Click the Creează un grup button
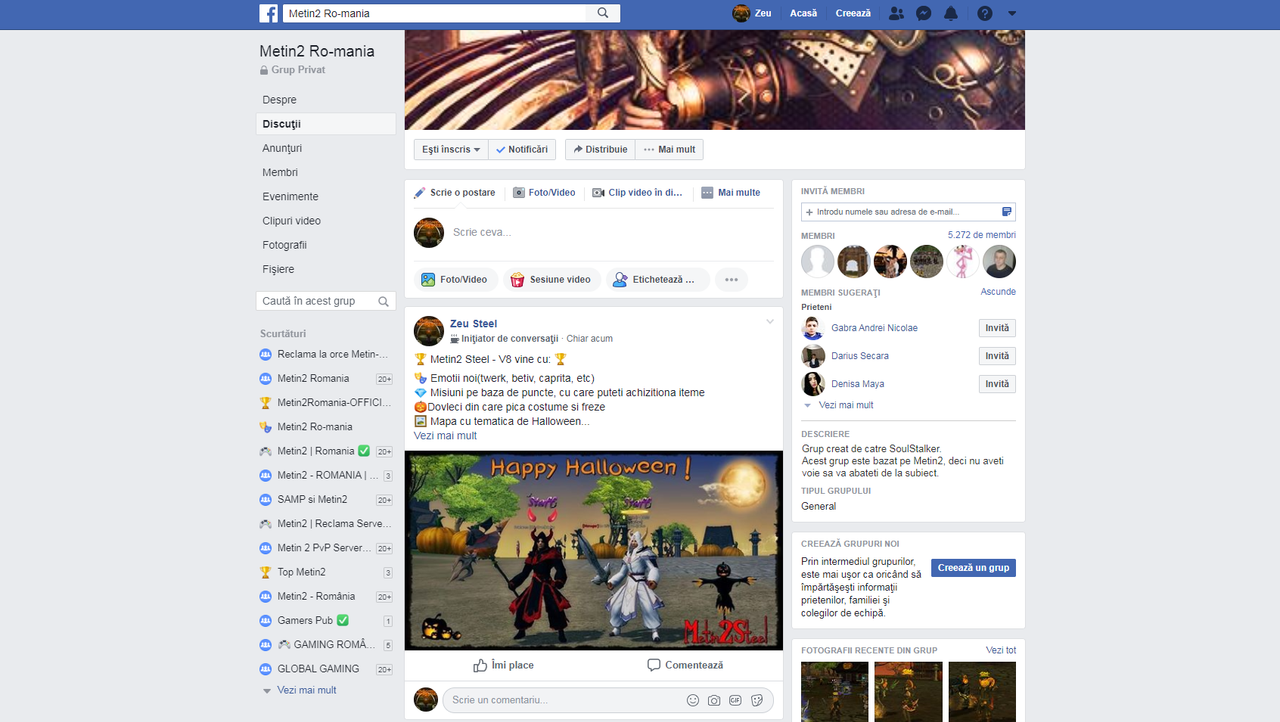Screen dimensions: 1280x722 (x=972, y=567)
